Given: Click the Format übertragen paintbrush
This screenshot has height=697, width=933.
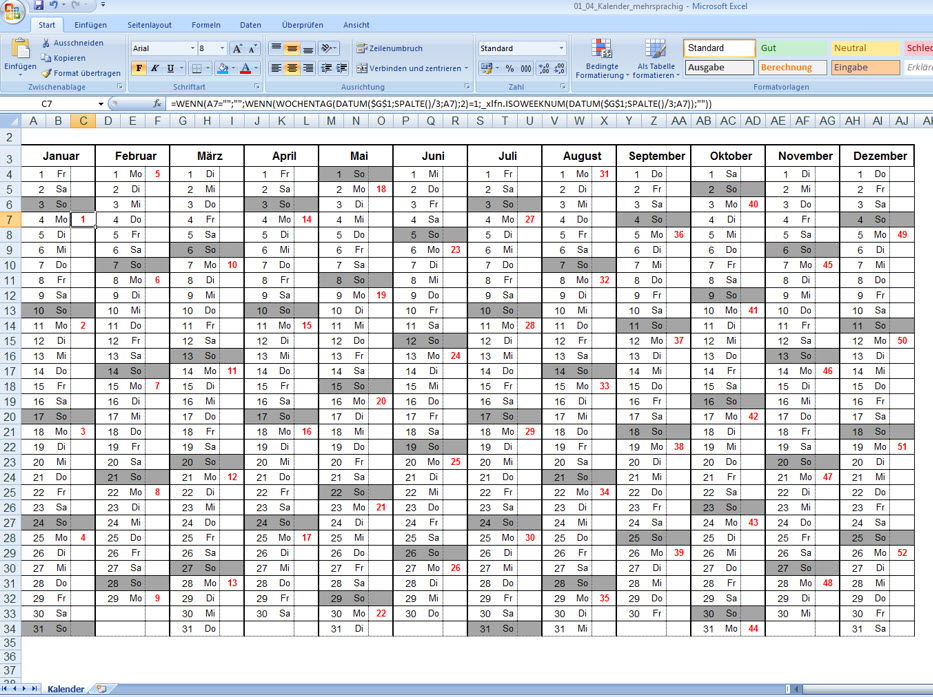Looking at the screenshot, I should (47, 73).
